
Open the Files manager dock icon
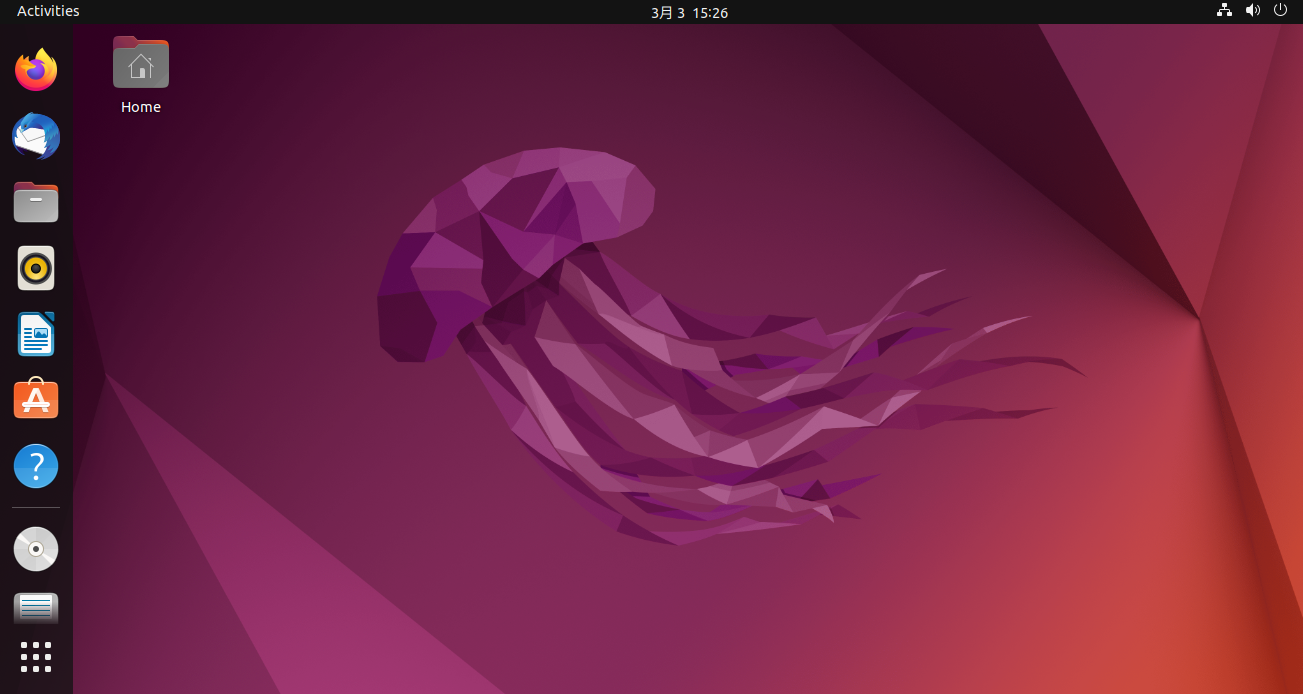point(36,202)
